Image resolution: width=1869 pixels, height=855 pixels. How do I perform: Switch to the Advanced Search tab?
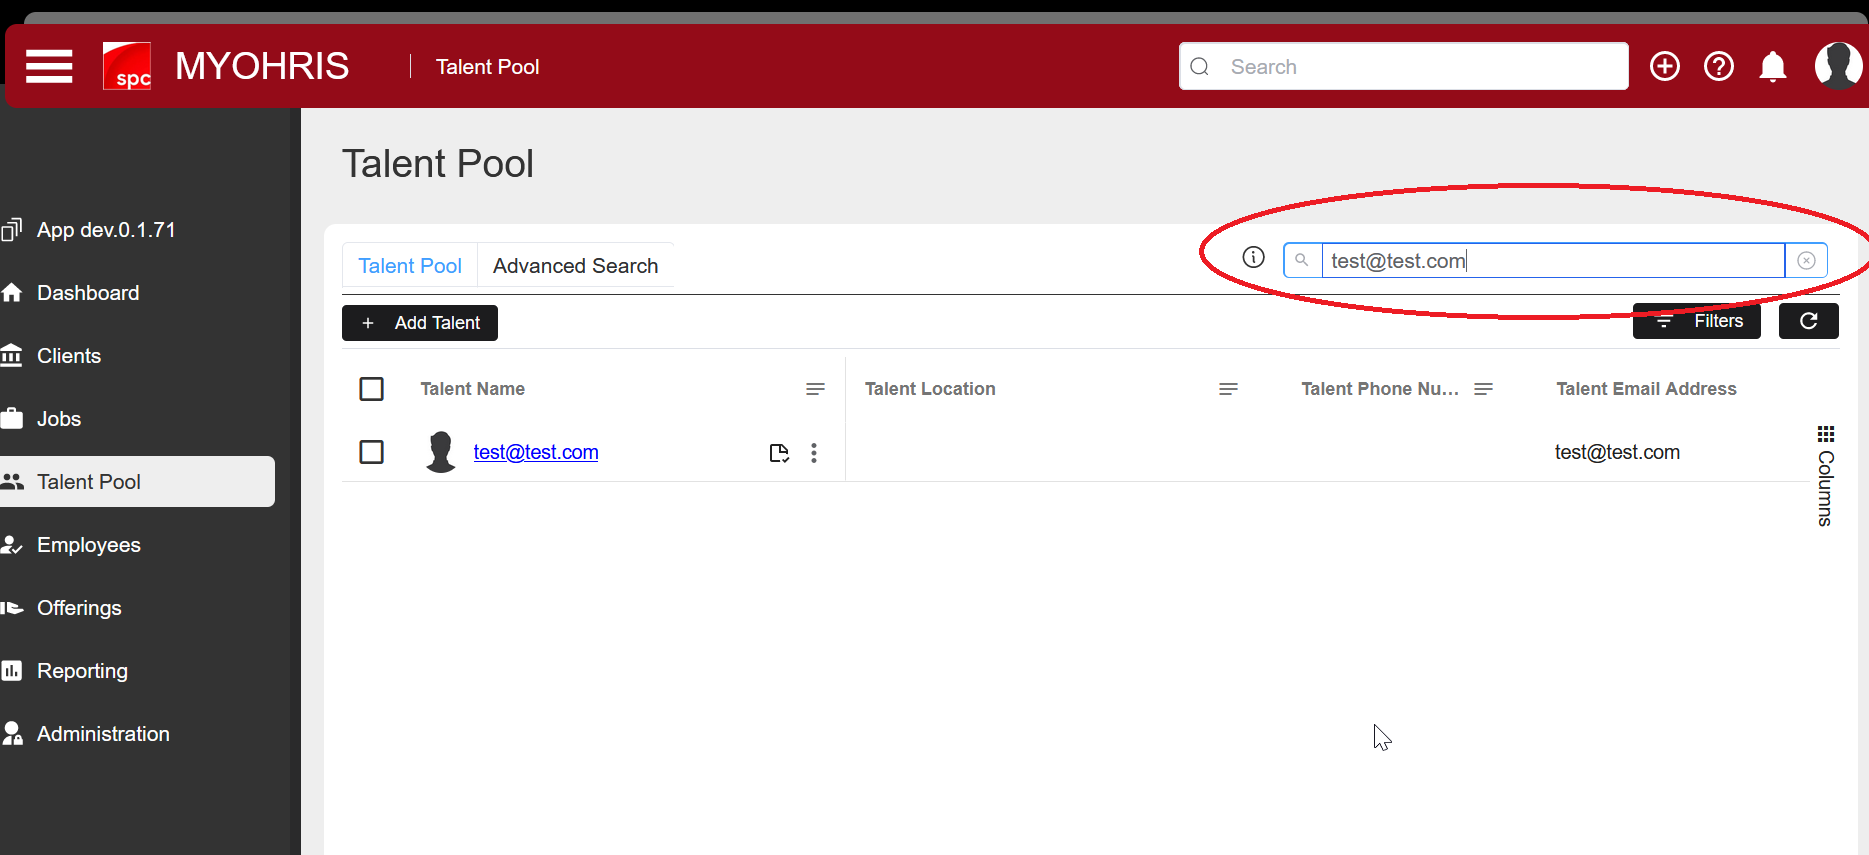pos(575,266)
